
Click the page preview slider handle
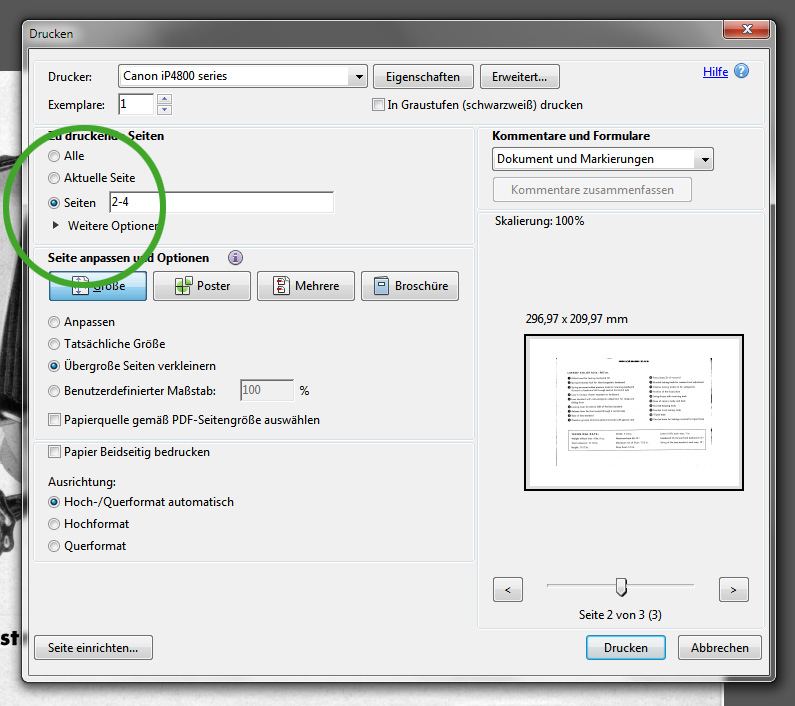[x=621, y=586]
